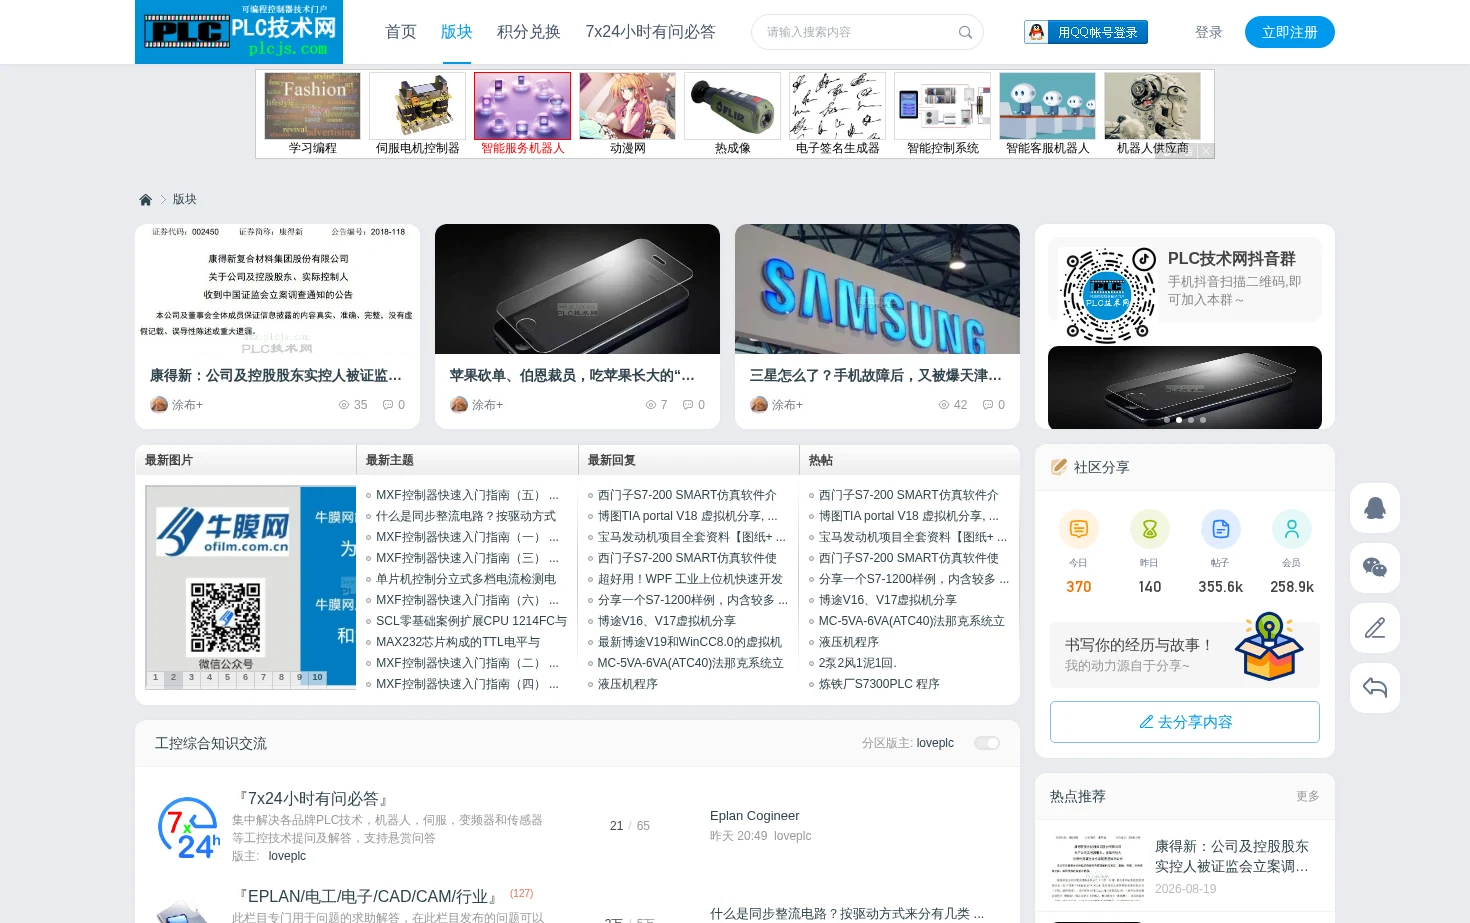Click the 智能服务机器人 ad thumbnail

[522, 106]
